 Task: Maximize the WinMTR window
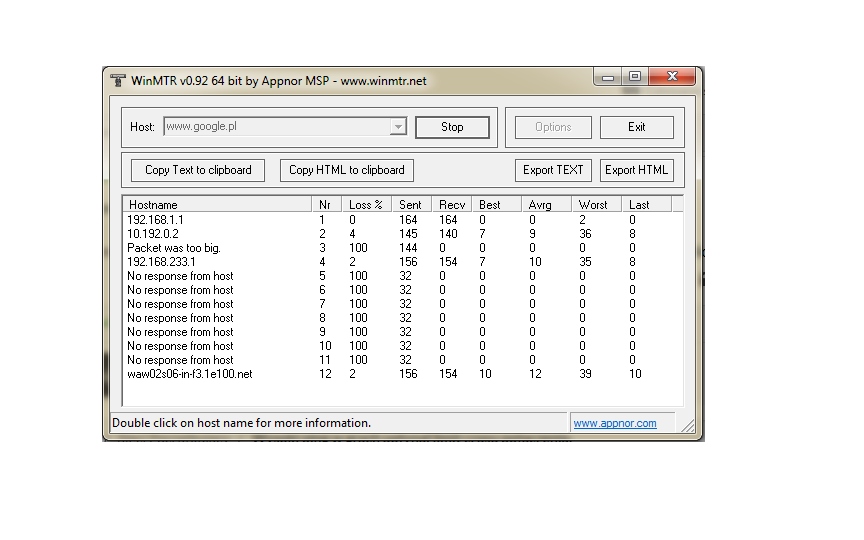tap(635, 77)
